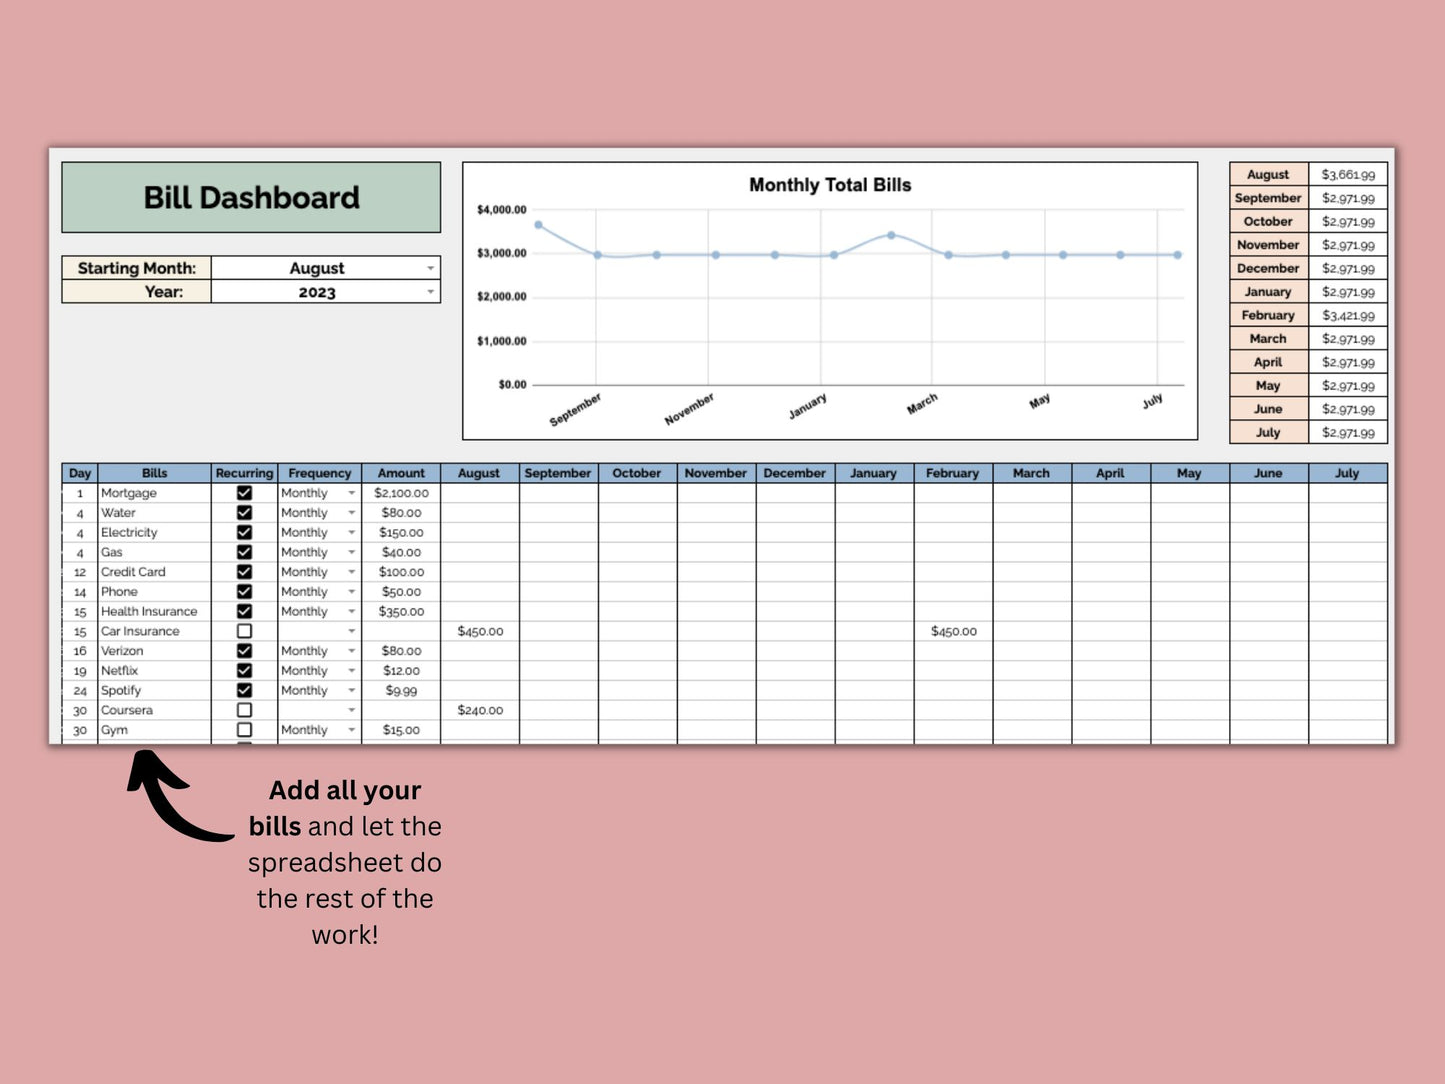Toggle the Gym recurring checkbox
1445x1084 pixels.
(x=244, y=730)
